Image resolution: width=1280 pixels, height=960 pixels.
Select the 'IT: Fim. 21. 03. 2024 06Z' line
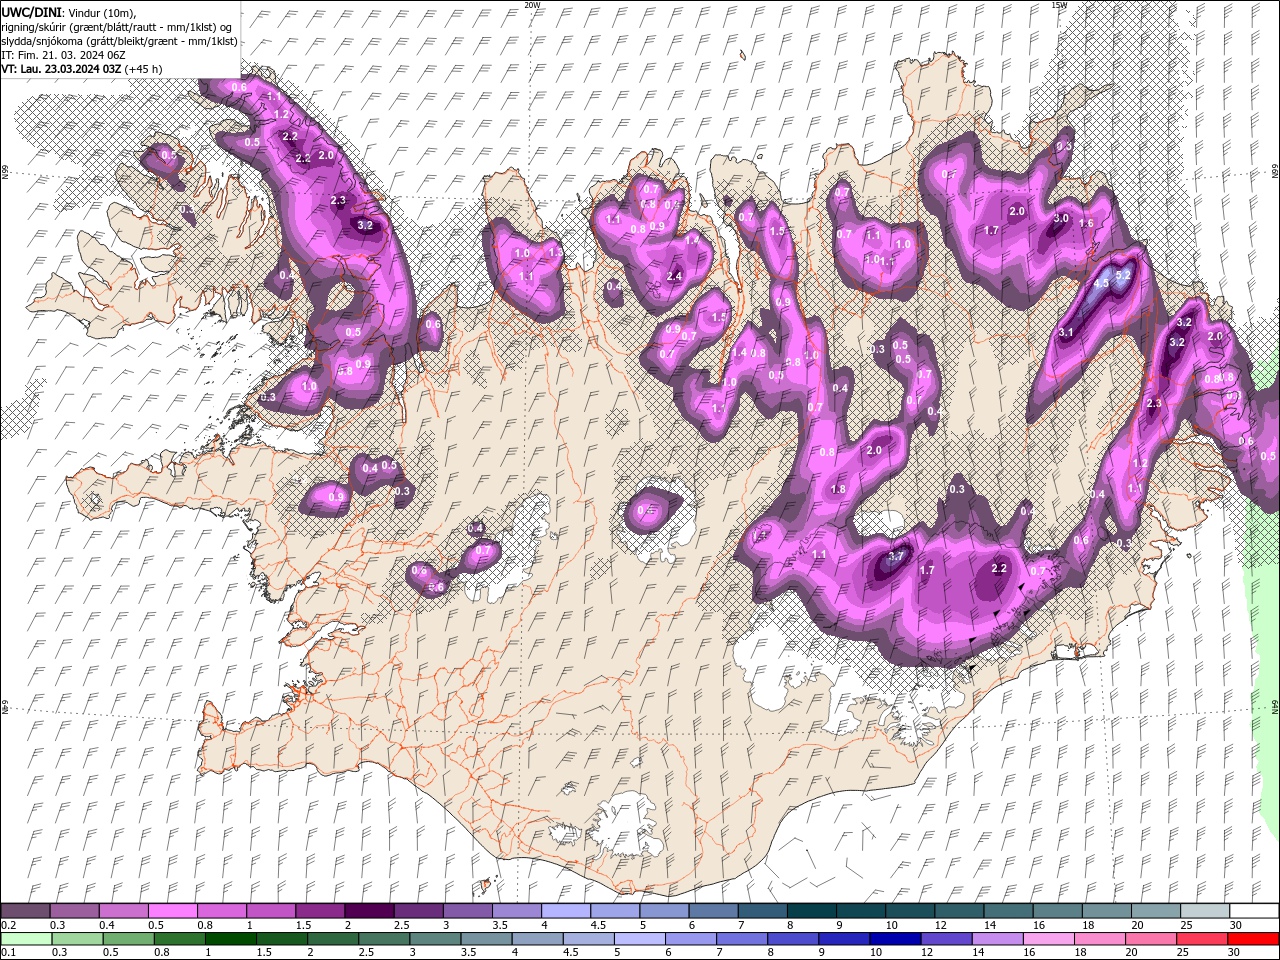(61, 55)
